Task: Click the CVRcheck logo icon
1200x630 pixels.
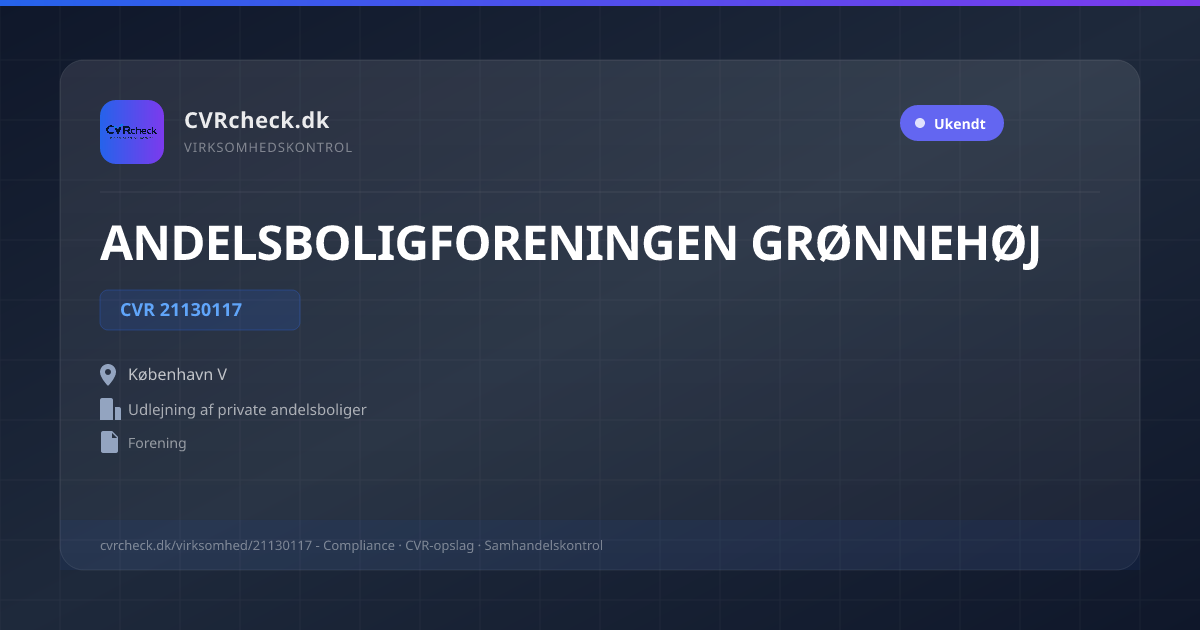Action: (132, 132)
